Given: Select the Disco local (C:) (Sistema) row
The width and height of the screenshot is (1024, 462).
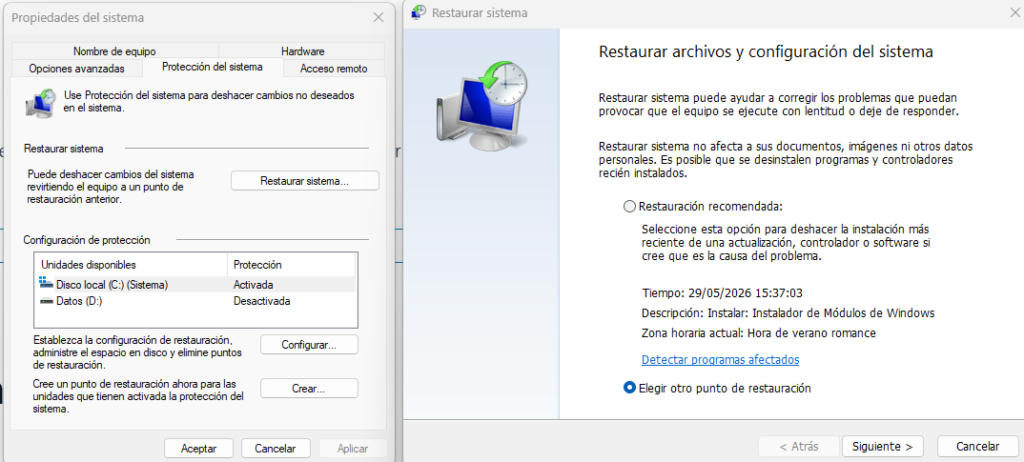Looking at the screenshot, I should tap(196, 285).
